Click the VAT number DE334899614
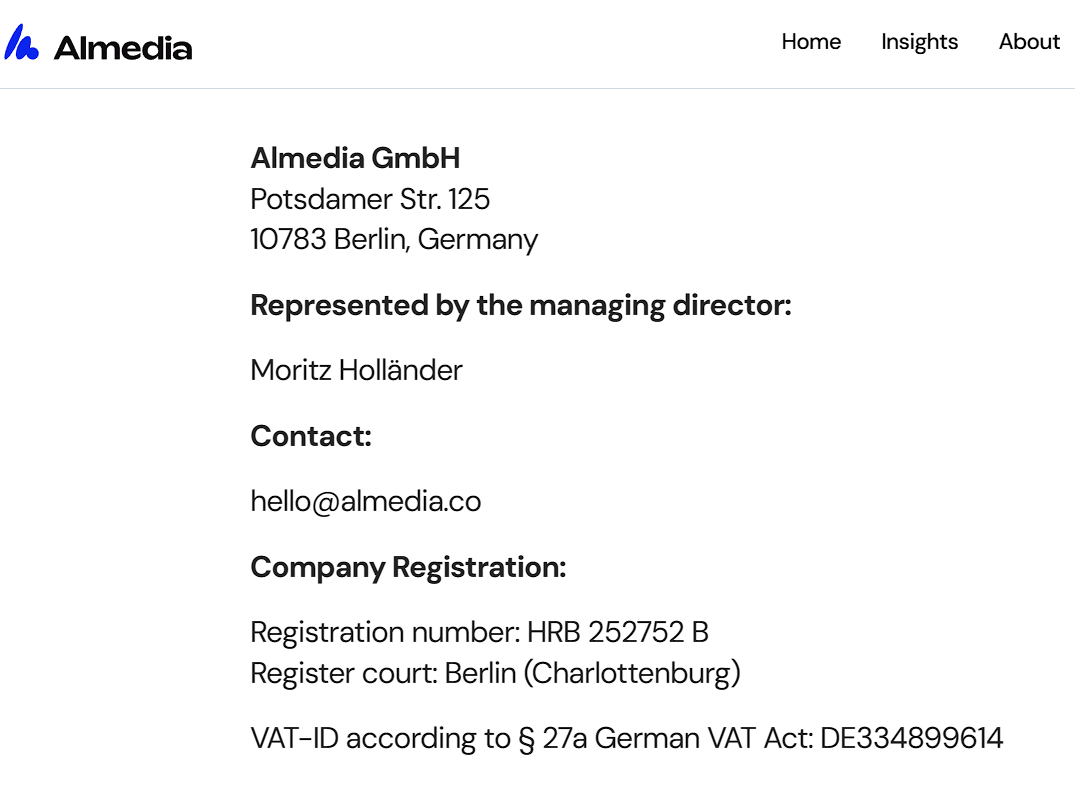 912,739
